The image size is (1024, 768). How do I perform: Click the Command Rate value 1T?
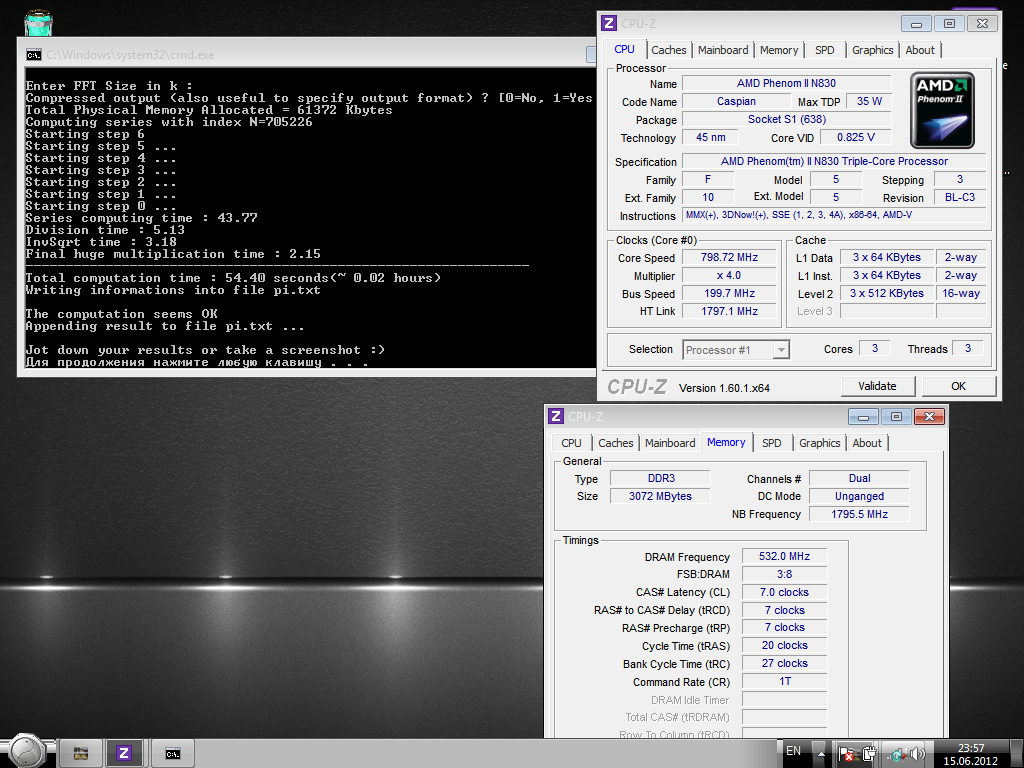point(784,682)
